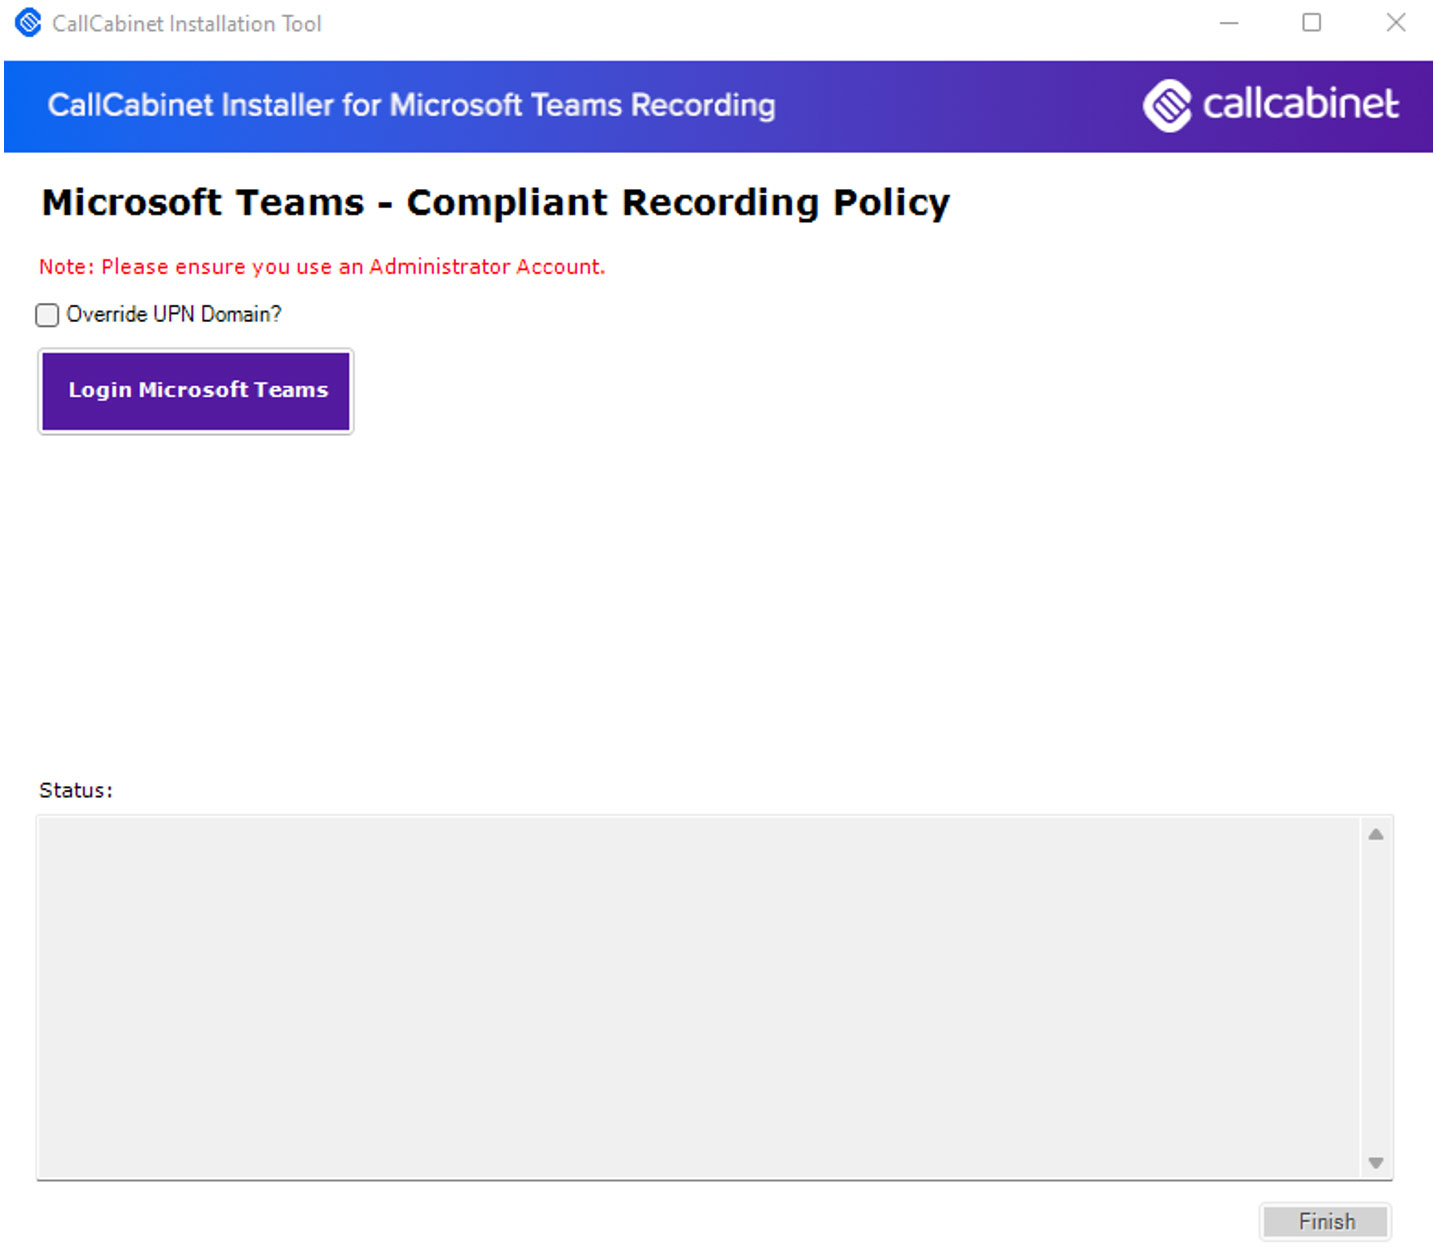
Task: Maximize the CallCabinet Installation Tool window
Action: [x=1312, y=22]
